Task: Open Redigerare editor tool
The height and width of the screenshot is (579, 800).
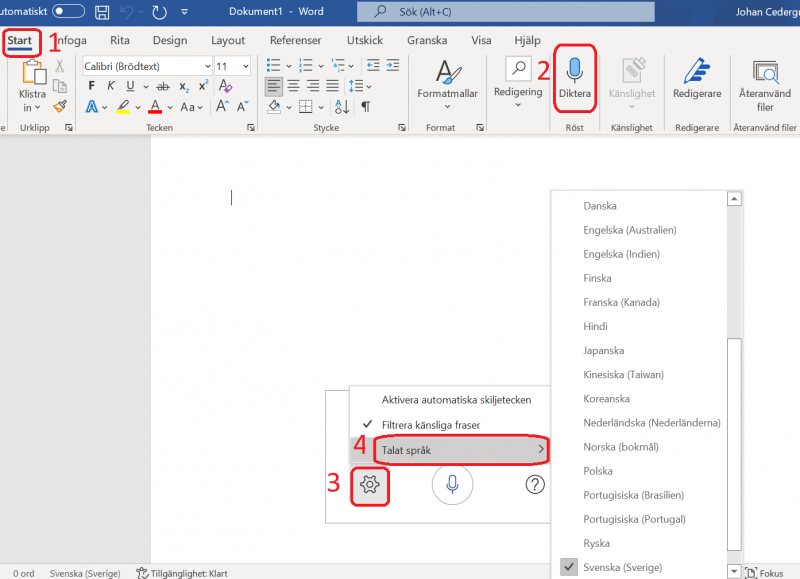Action: [x=697, y=78]
